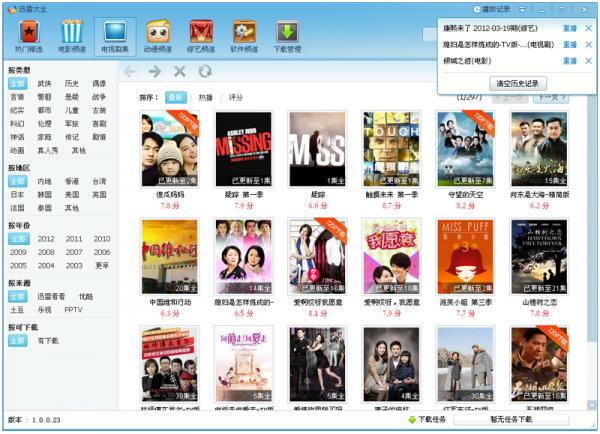Open the TOUCH poster thumbnail
The width and height of the screenshot is (600, 434).
click(391, 149)
